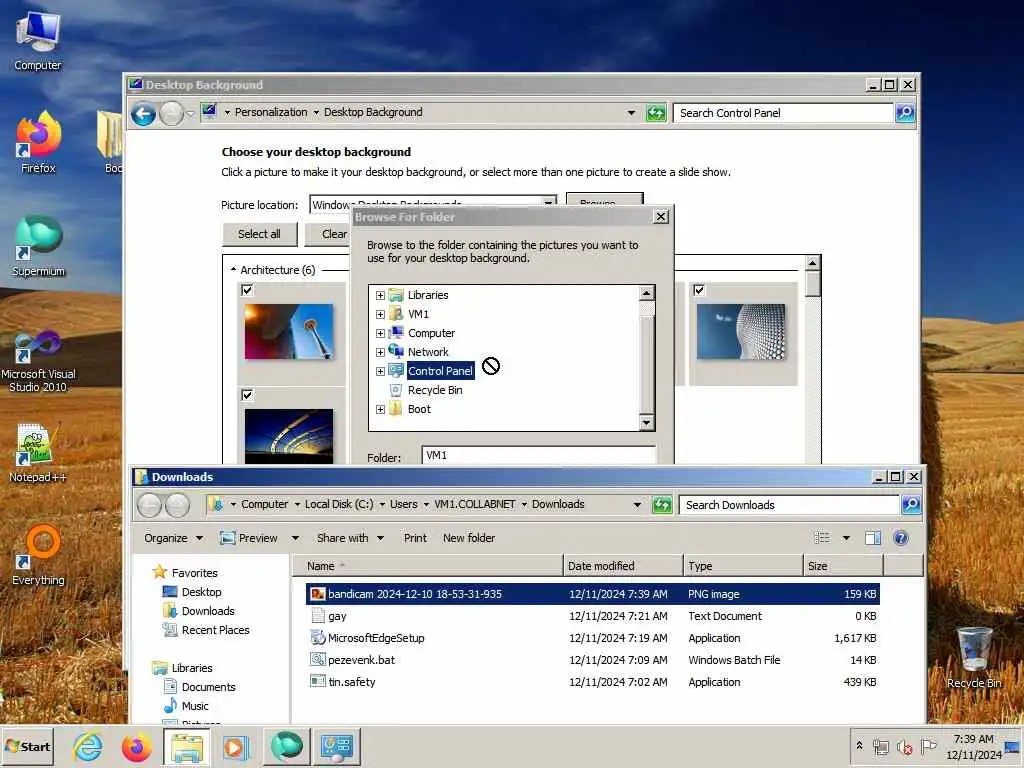Click the Control Panel taskbar button
The width and height of the screenshot is (1024, 768).
(336, 746)
